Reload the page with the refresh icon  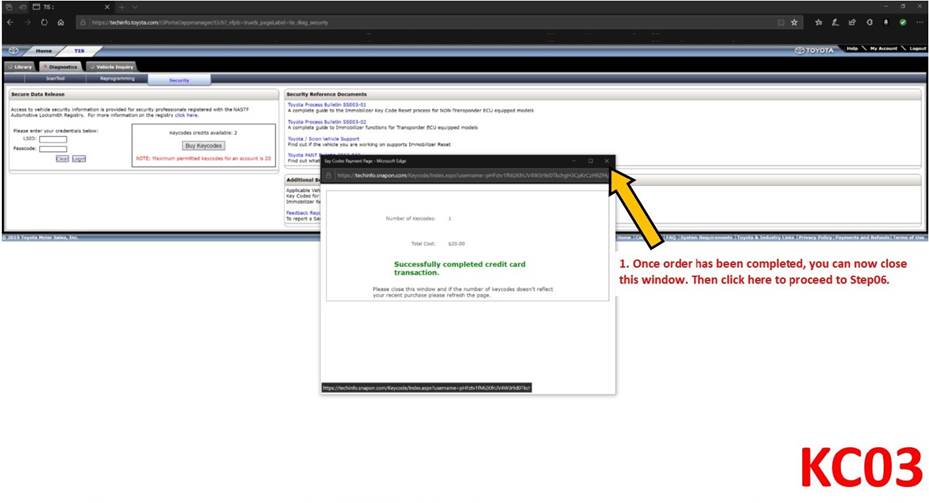44,23
